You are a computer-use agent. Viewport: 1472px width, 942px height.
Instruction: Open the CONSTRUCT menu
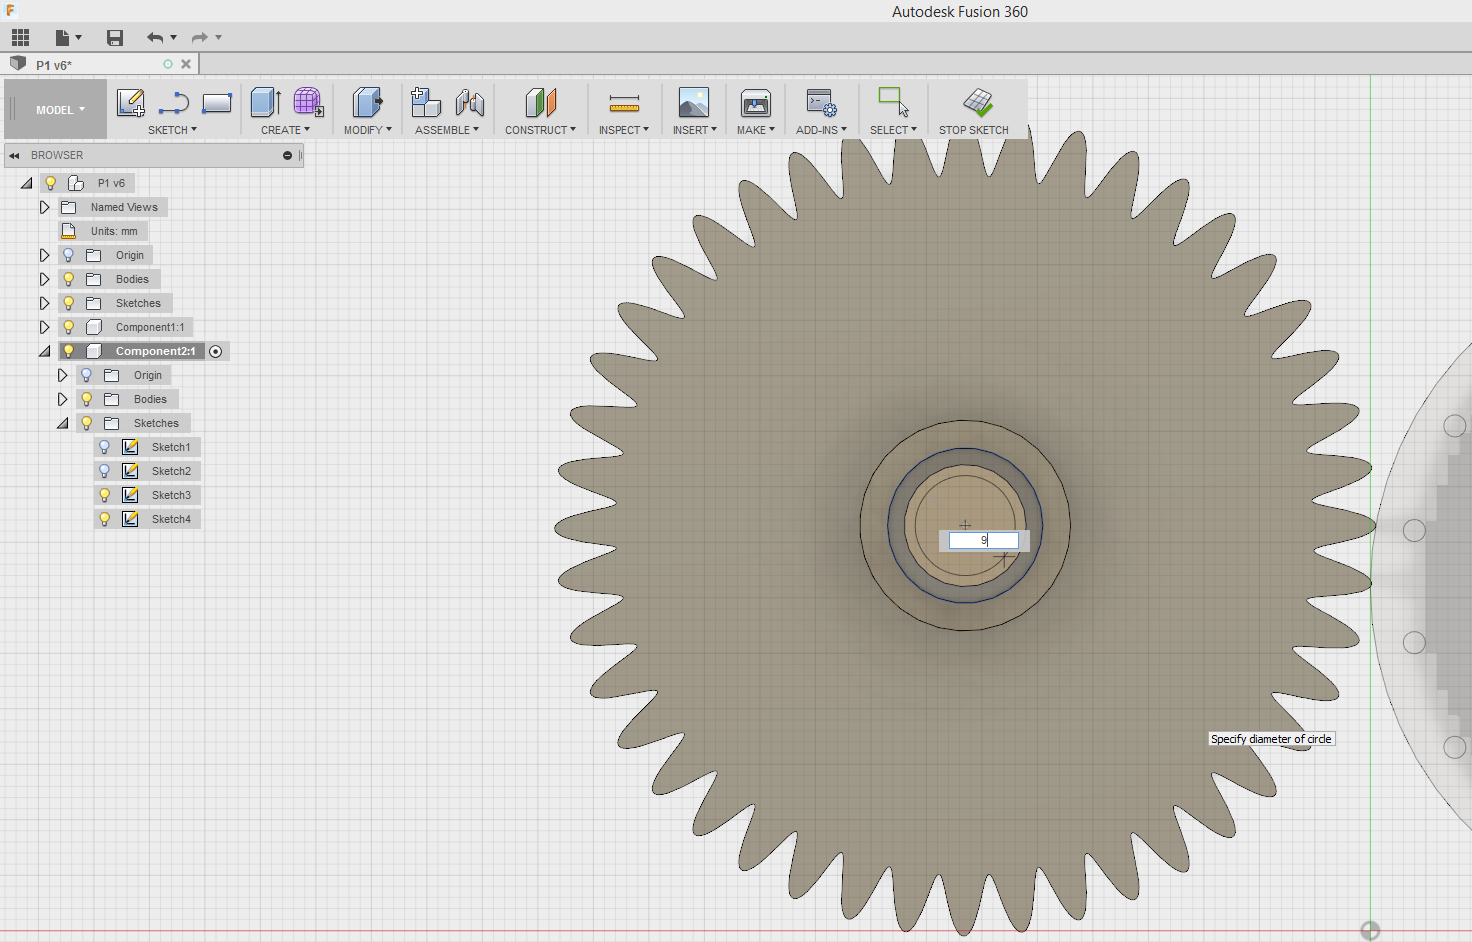[x=540, y=130]
